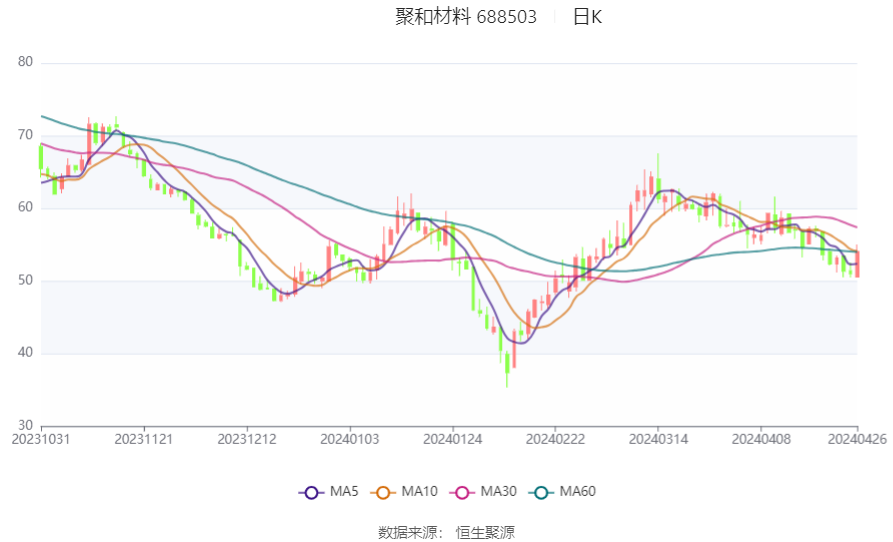Toggle the MA10 legend series
The image size is (893, 542).
tap(404, 492)
